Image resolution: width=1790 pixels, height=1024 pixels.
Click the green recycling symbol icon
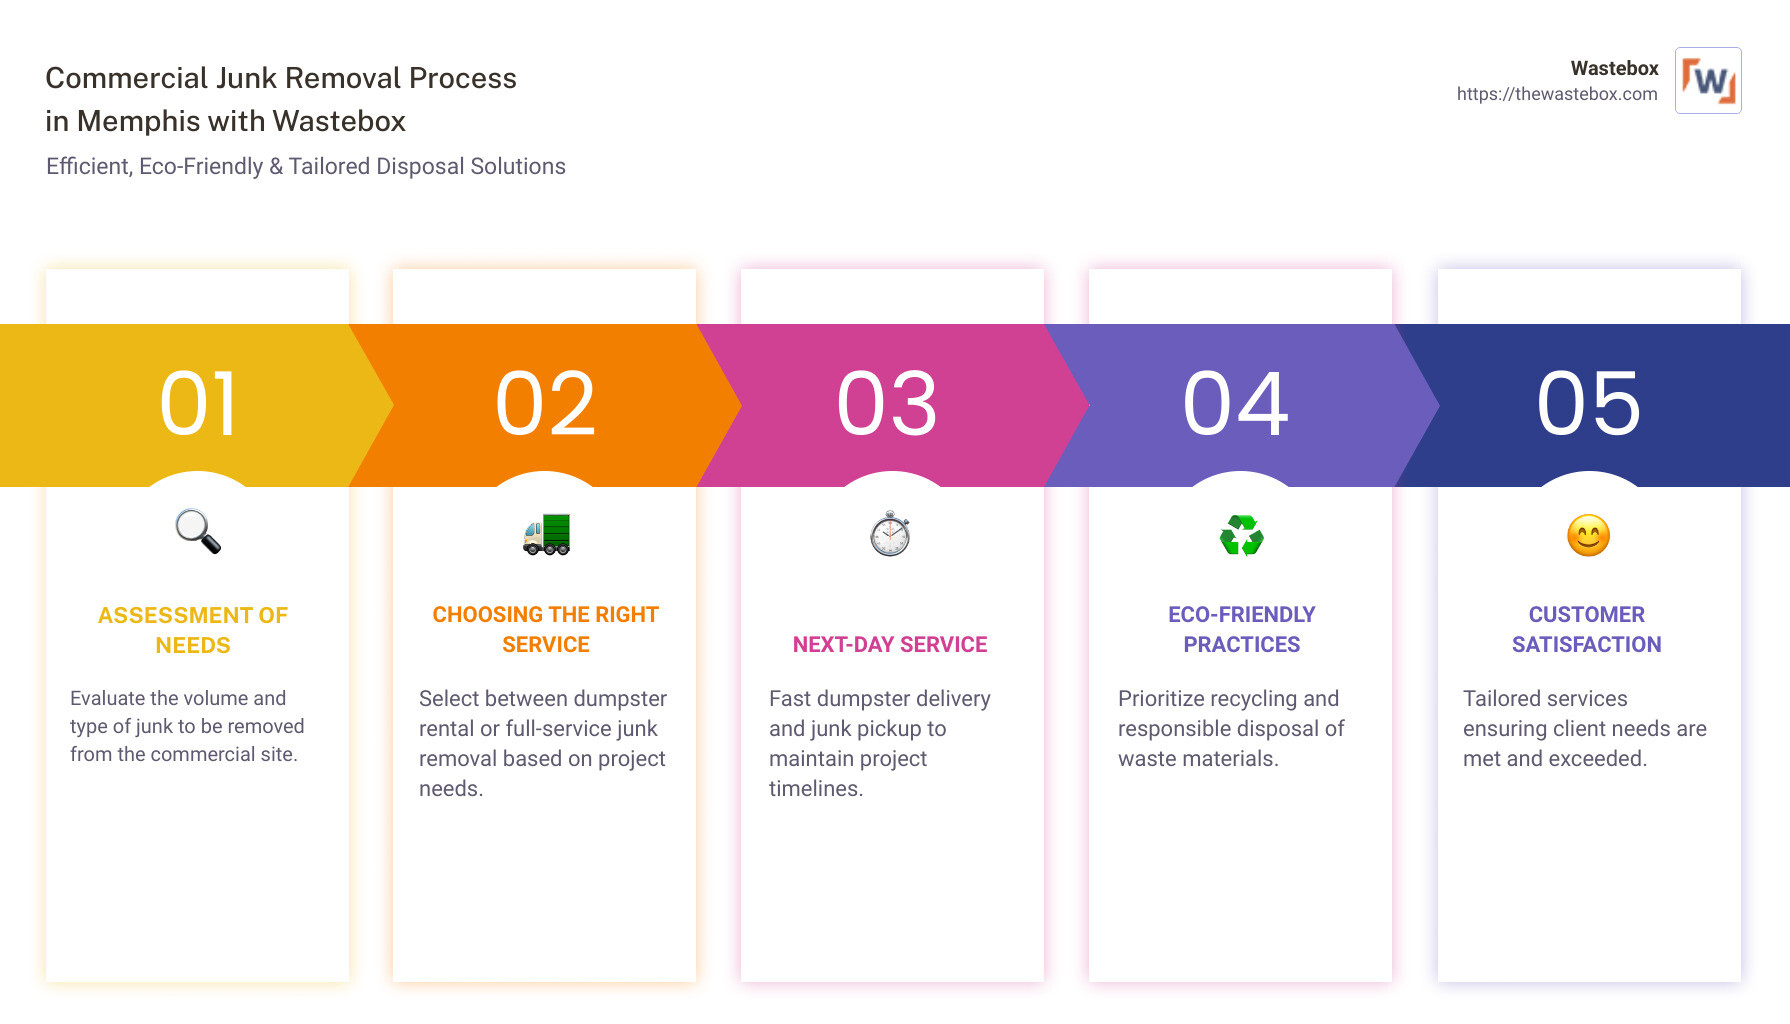pos(1241,535)
